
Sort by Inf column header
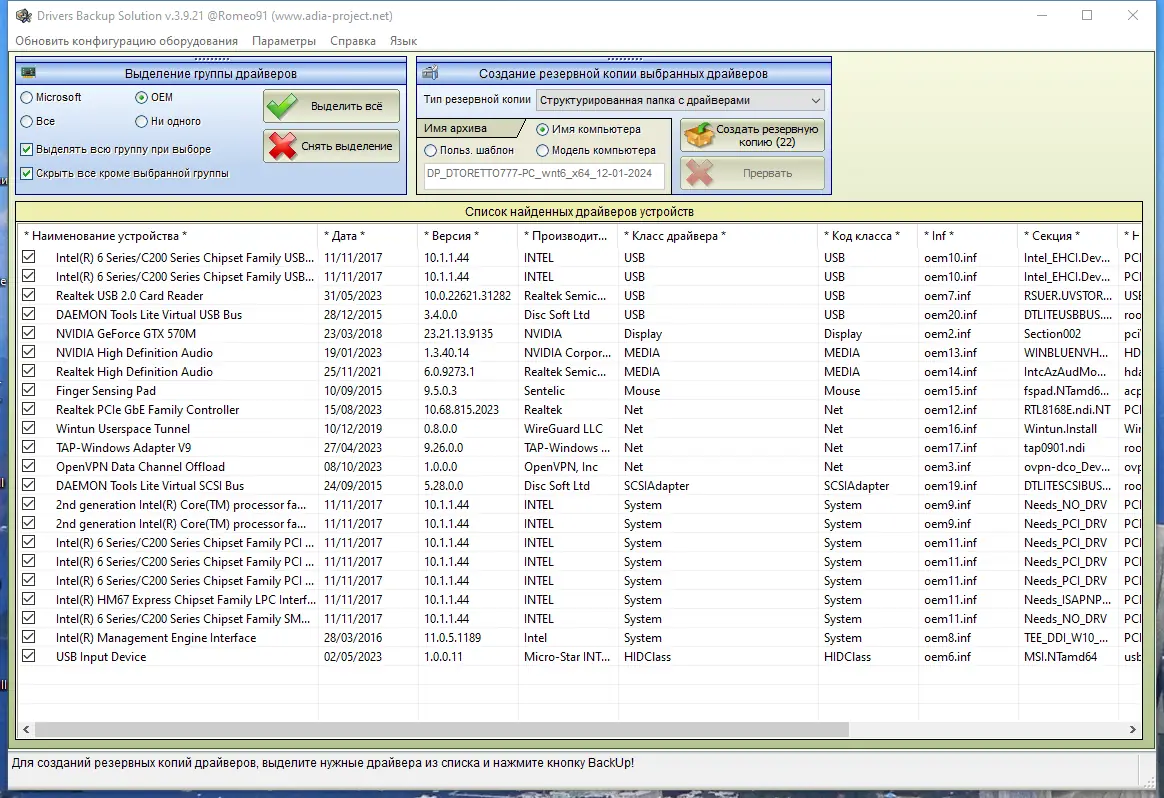[968, 236]
